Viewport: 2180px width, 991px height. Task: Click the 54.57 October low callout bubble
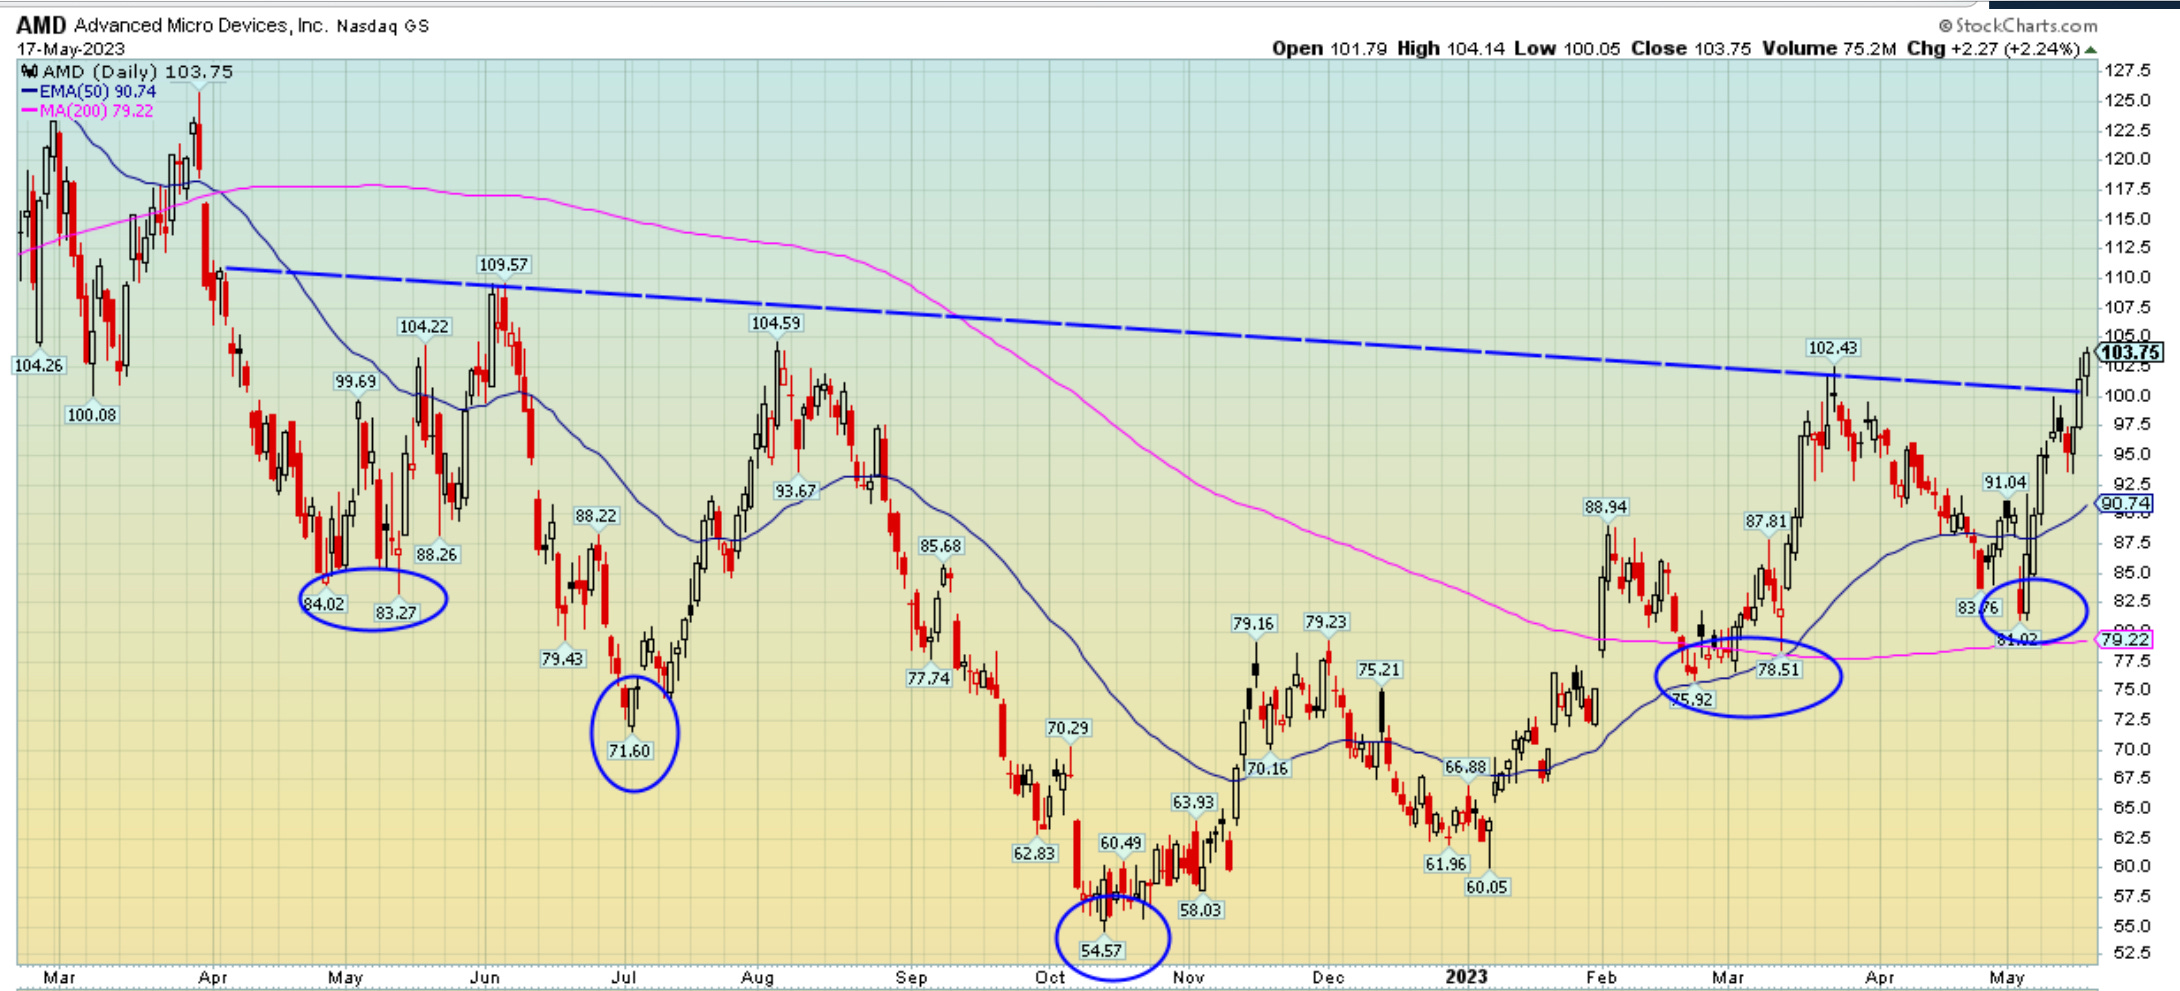click(1101, 951)
